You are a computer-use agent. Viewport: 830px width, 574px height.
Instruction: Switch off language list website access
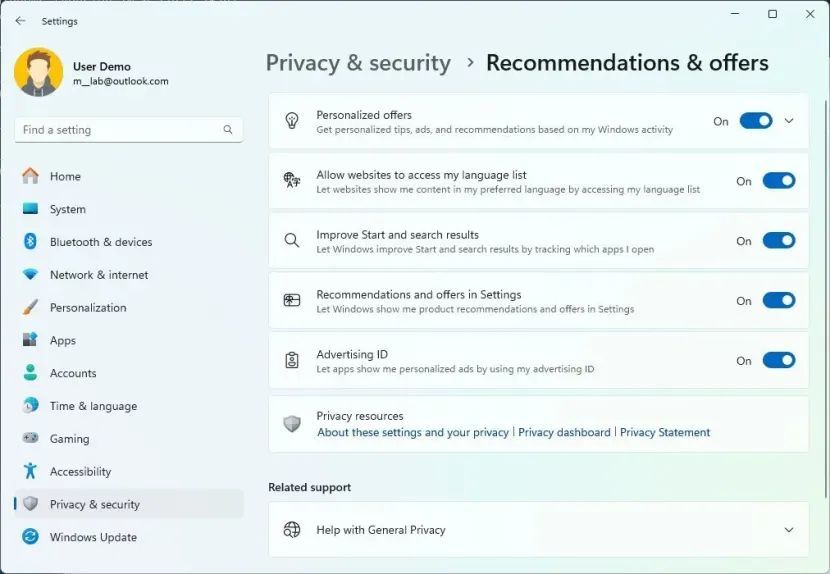778,181
